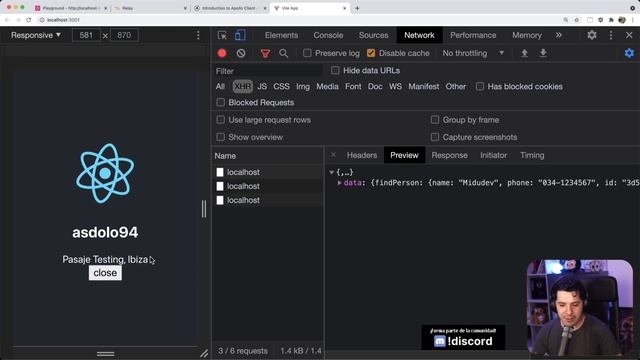The image size is (640, 360).
Task: Filter requests by Img
Action: 303,87
